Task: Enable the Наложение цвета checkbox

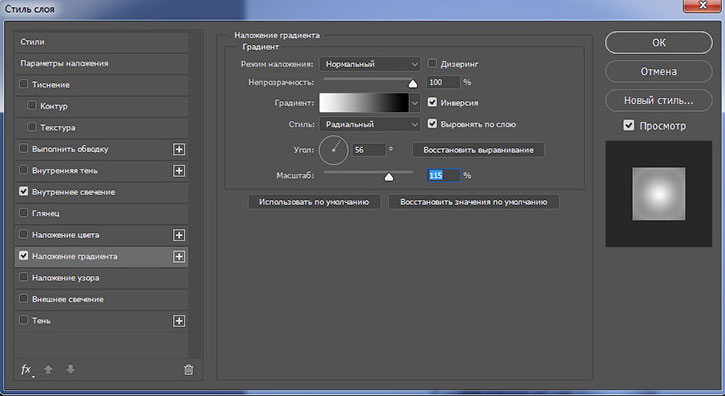Action: coord(24,234)
